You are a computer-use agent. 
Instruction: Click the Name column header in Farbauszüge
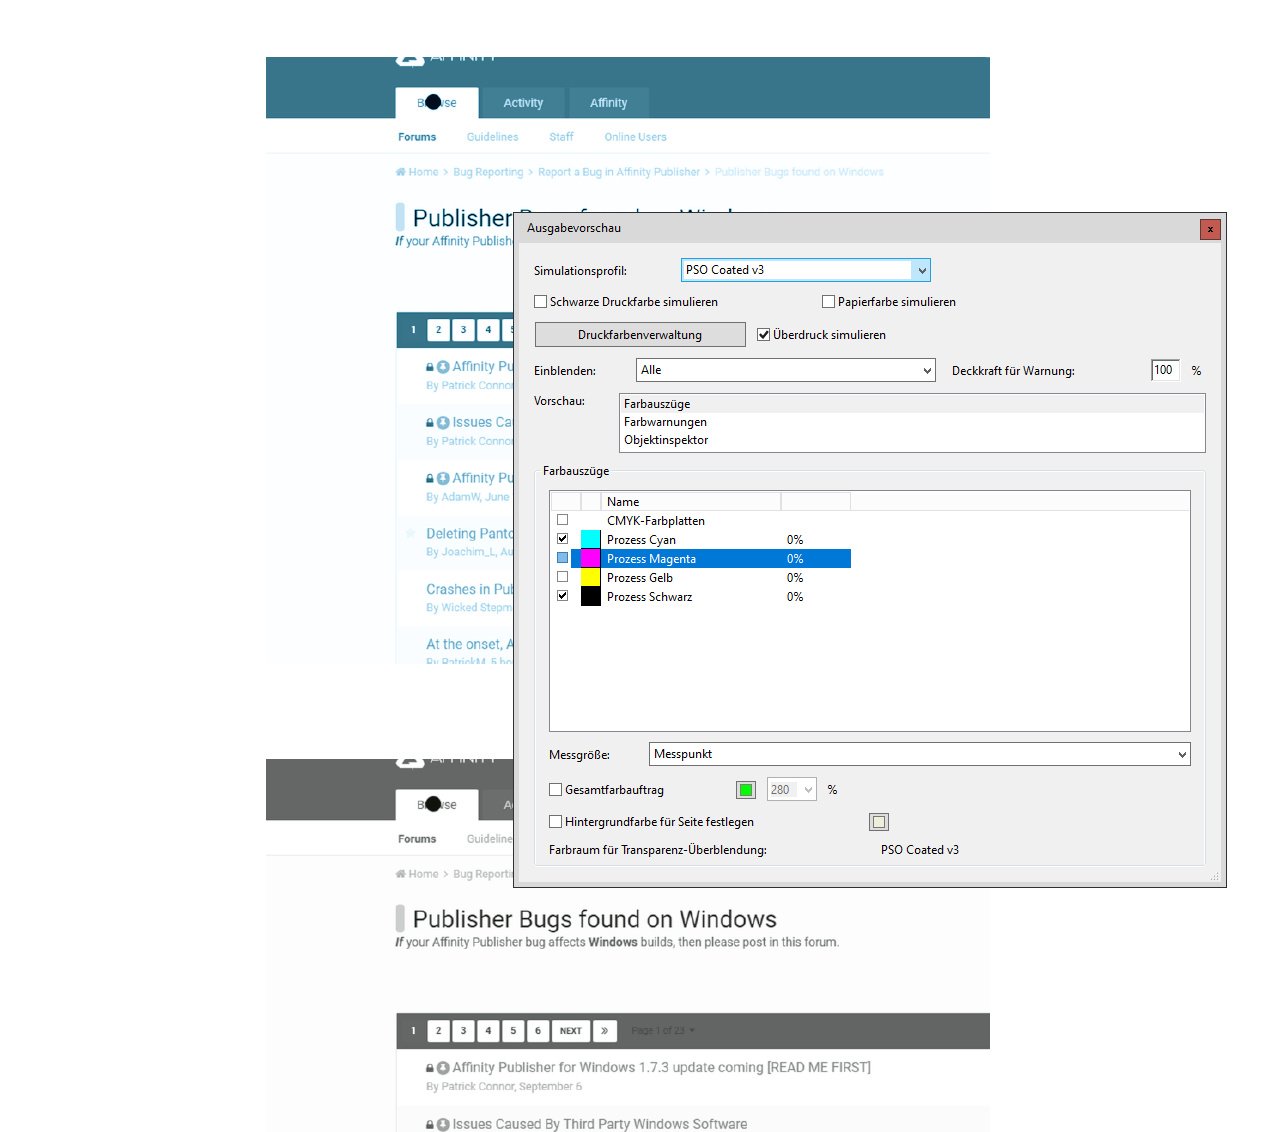[691, 502]
